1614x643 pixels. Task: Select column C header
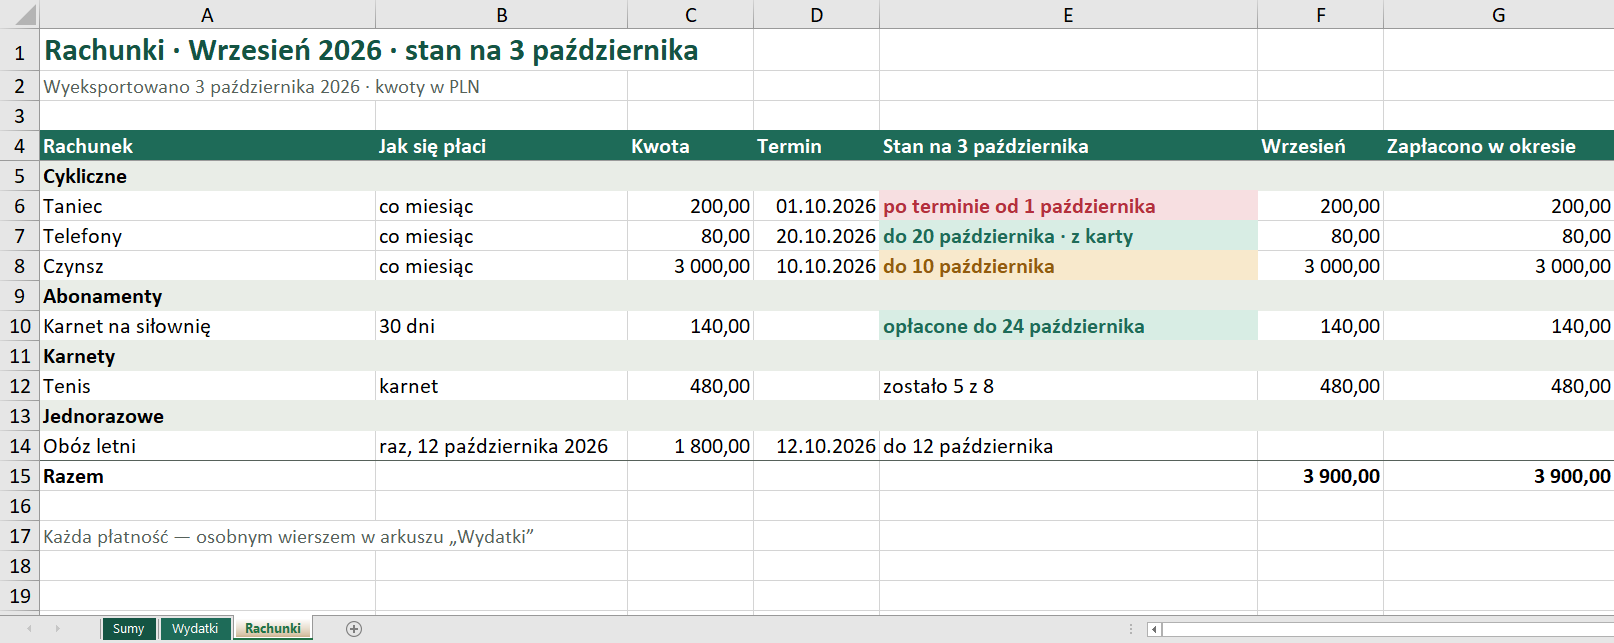(x=691, y=14)
